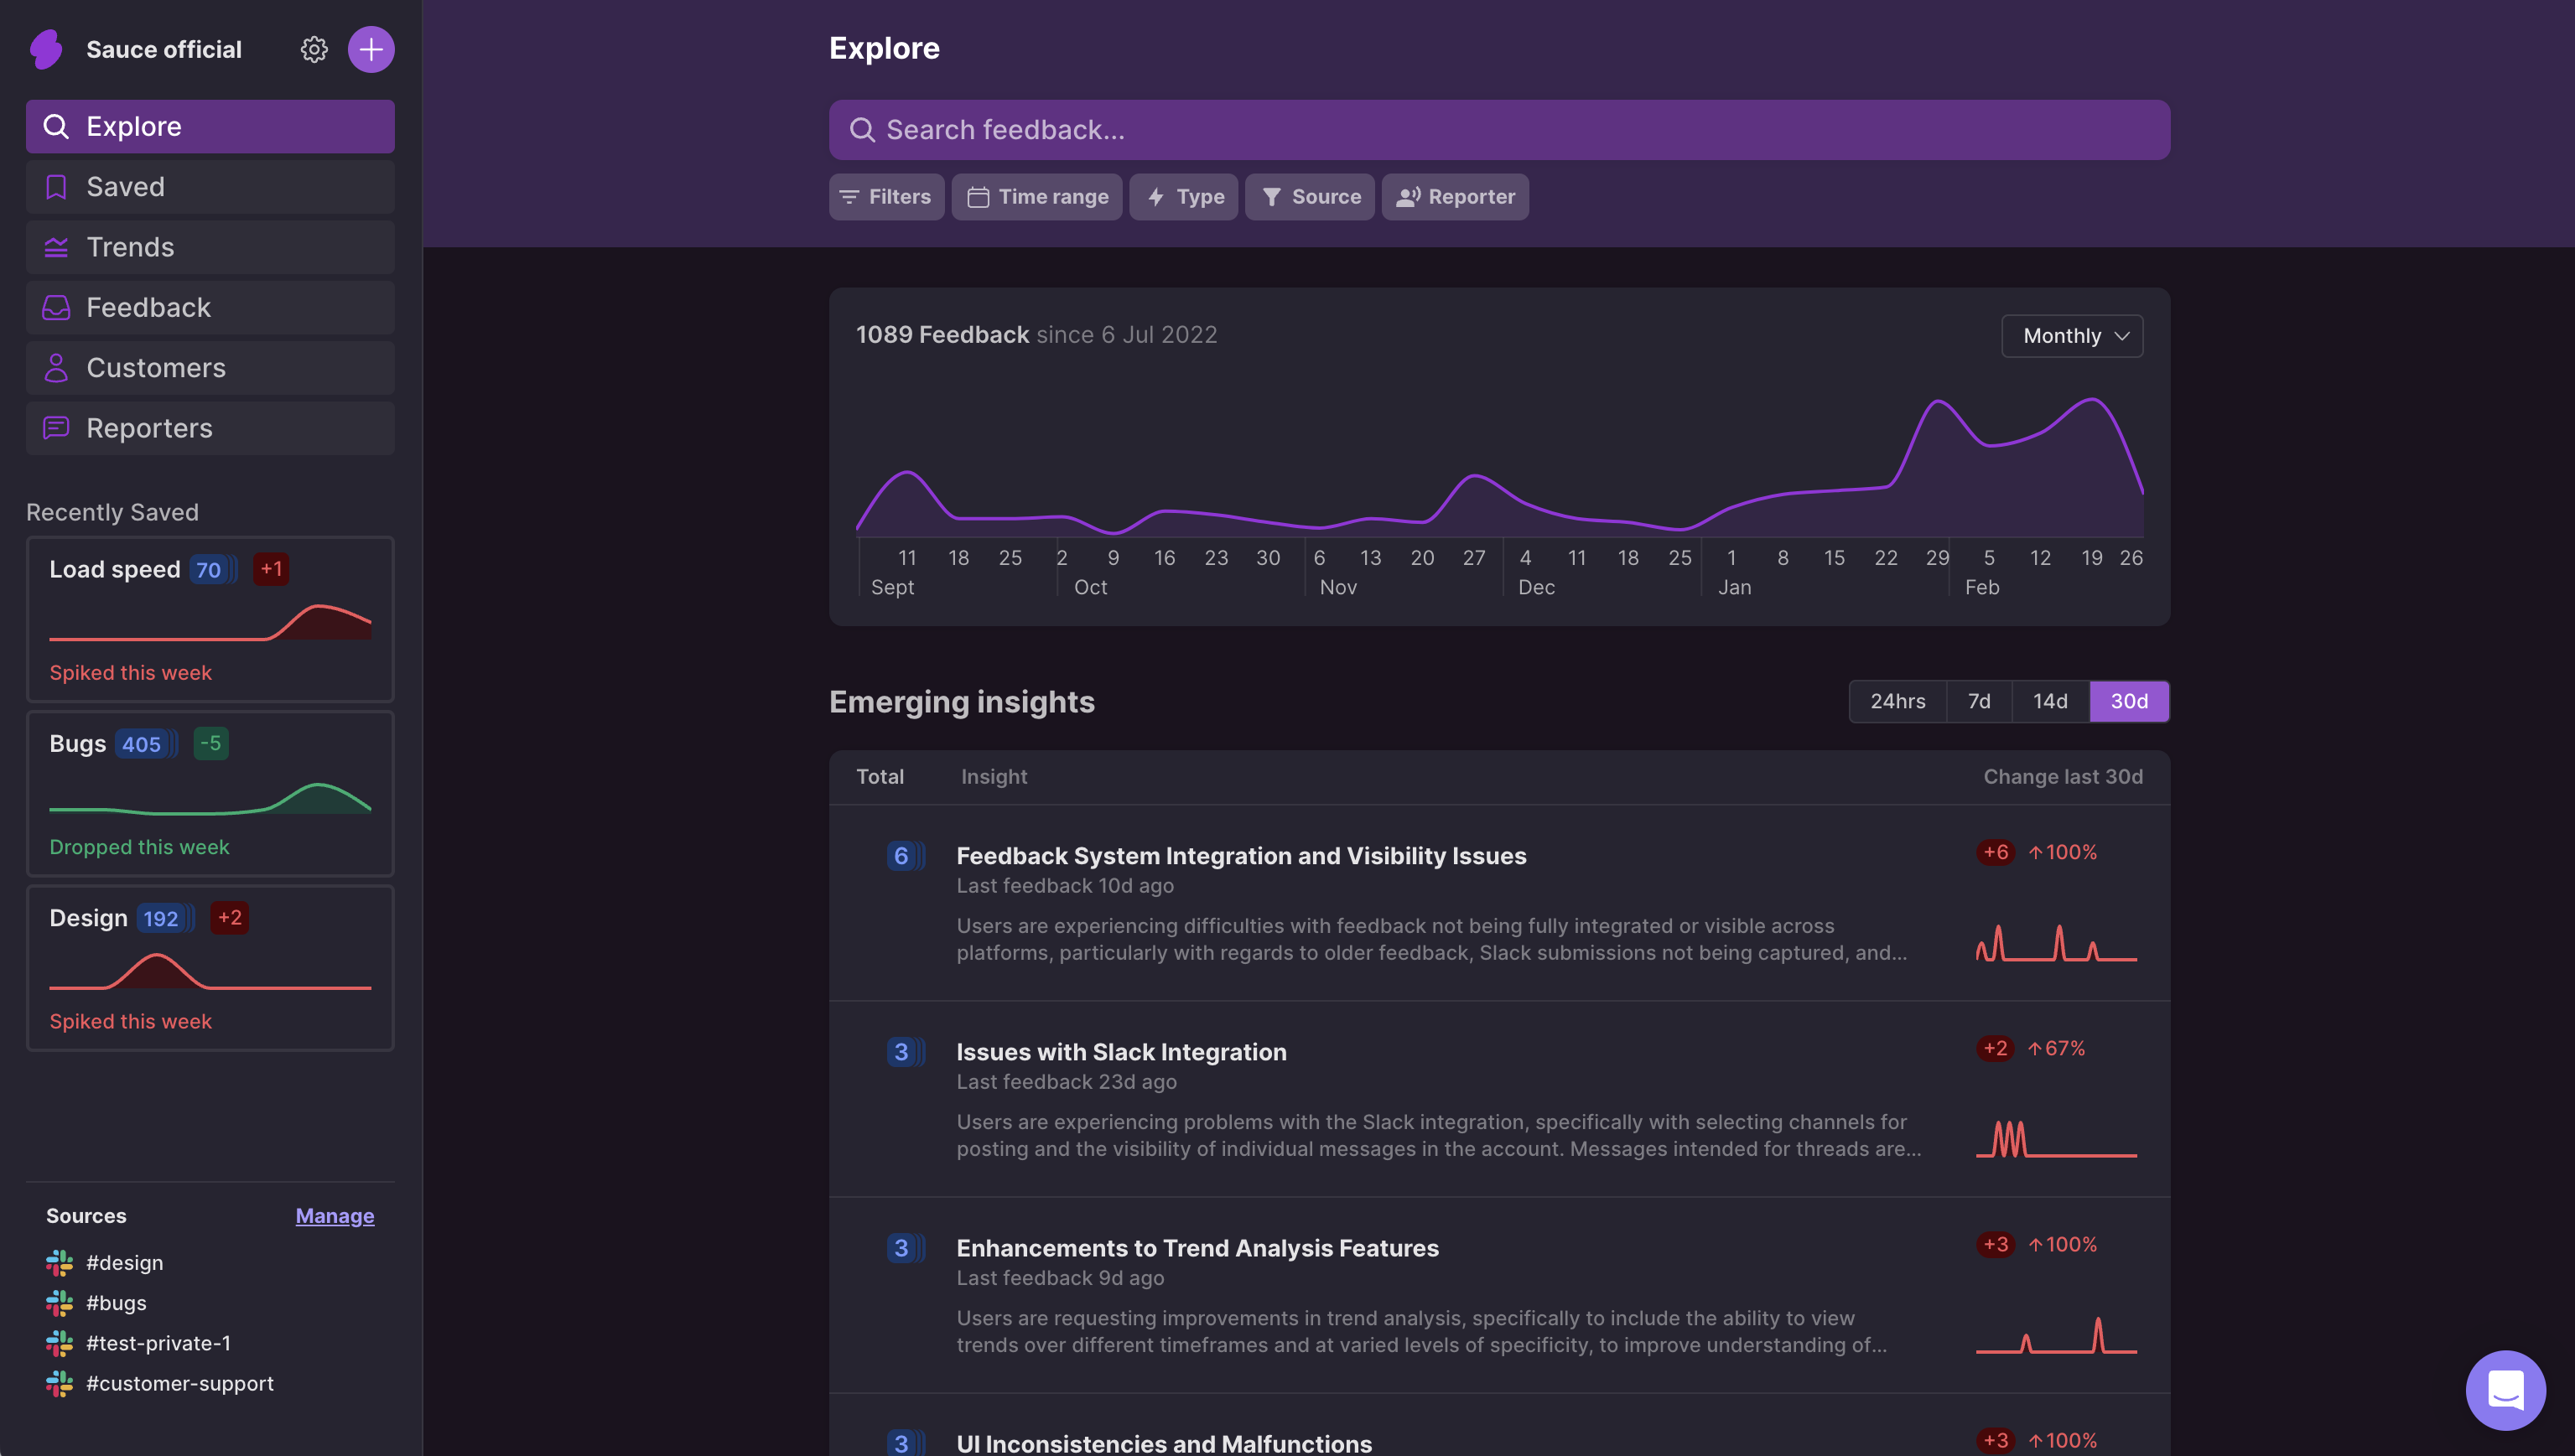This screenshot has height=1456, width=2575.
Task: Click the Total column header
Action: [880, 777]
